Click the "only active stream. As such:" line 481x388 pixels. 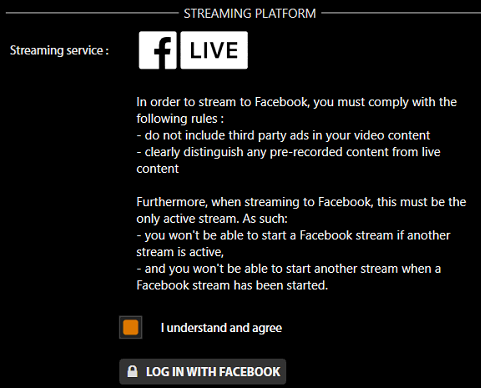click(x=212, y=219)
